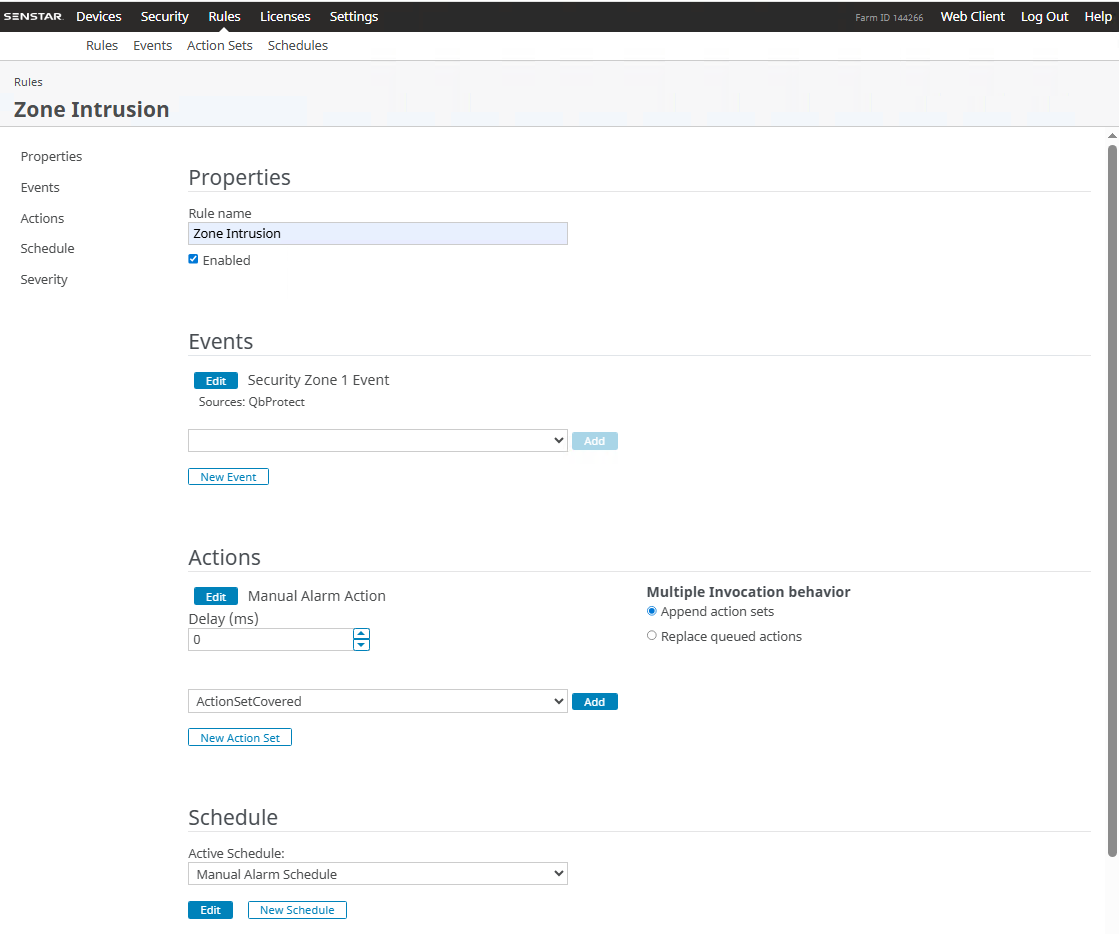
Task: Add the selected ActionSetCovered action set
Action: point(594,702)
